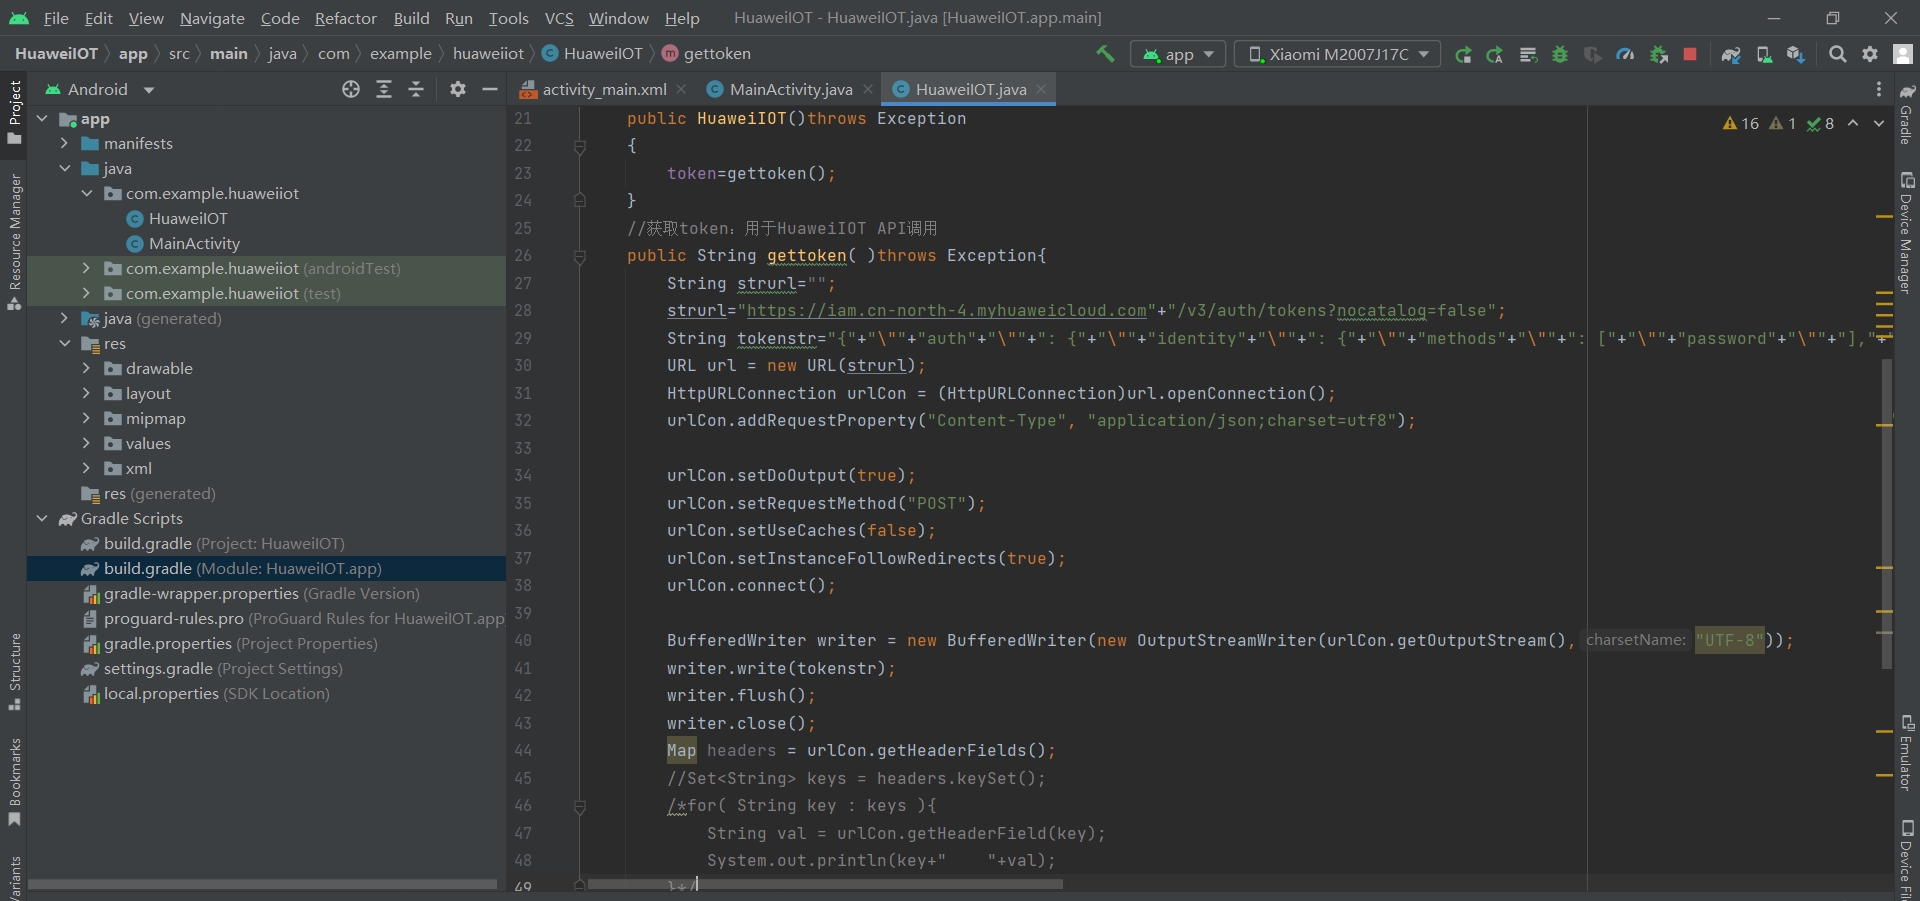This screenshot has width=1920, height=901.
Task: Click the red Stop button
Action: tap(1690, 54)
